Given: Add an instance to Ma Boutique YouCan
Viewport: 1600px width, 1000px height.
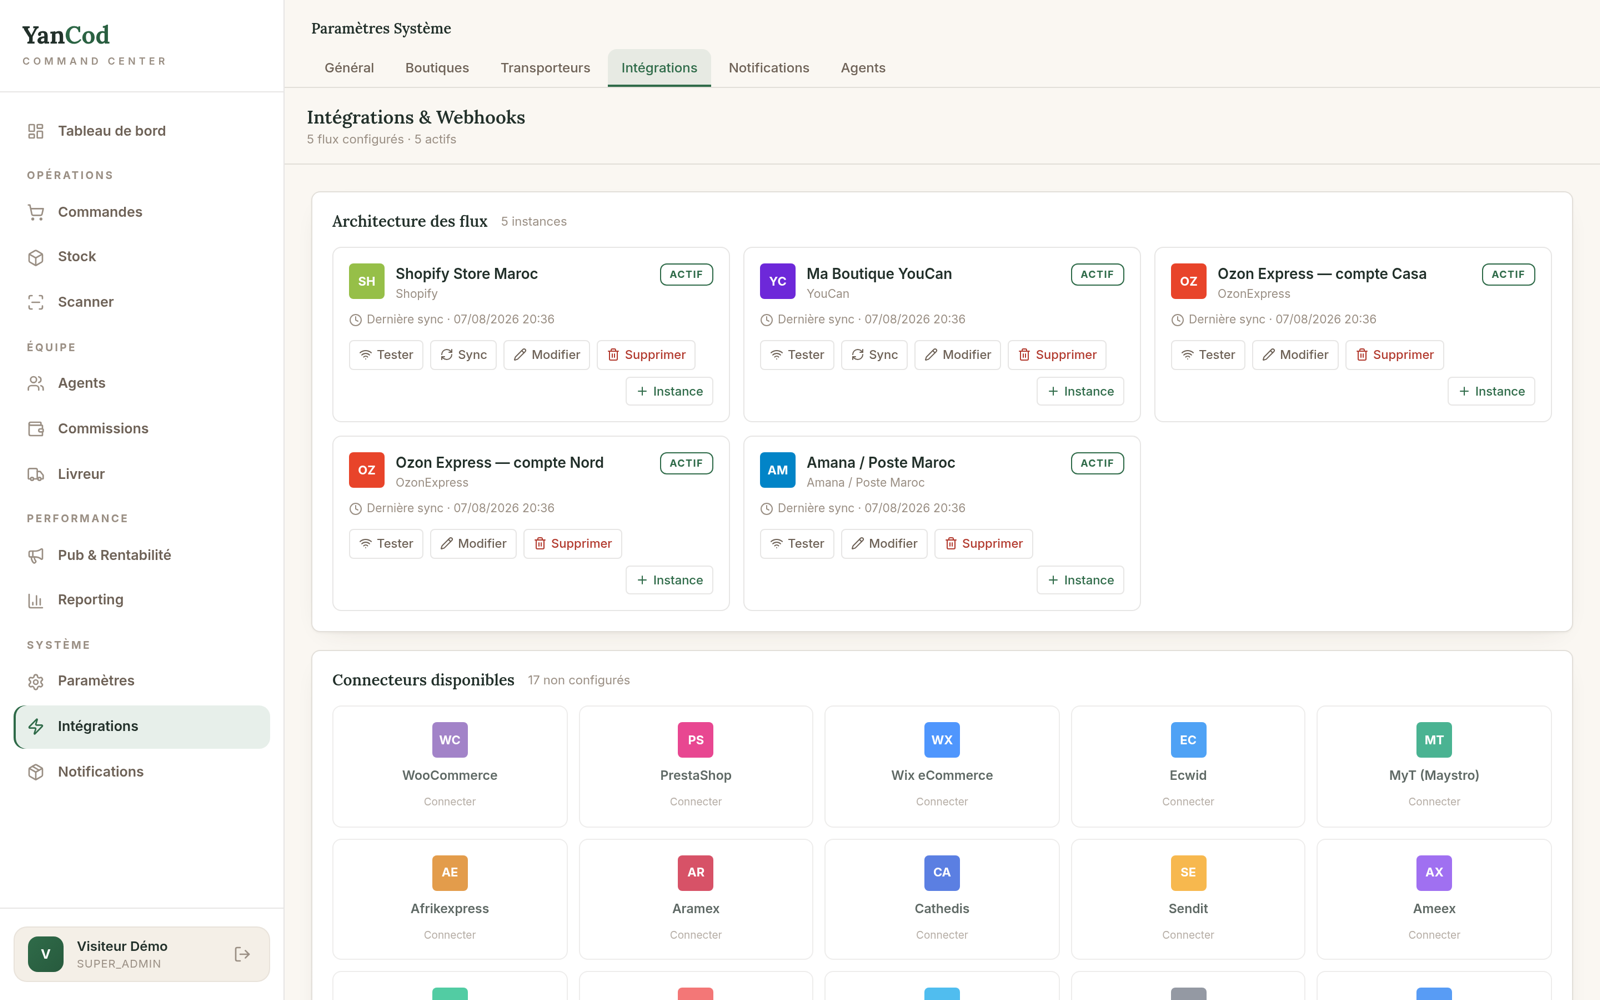Looking at the screenshot, I should [x=1080, y=392].
